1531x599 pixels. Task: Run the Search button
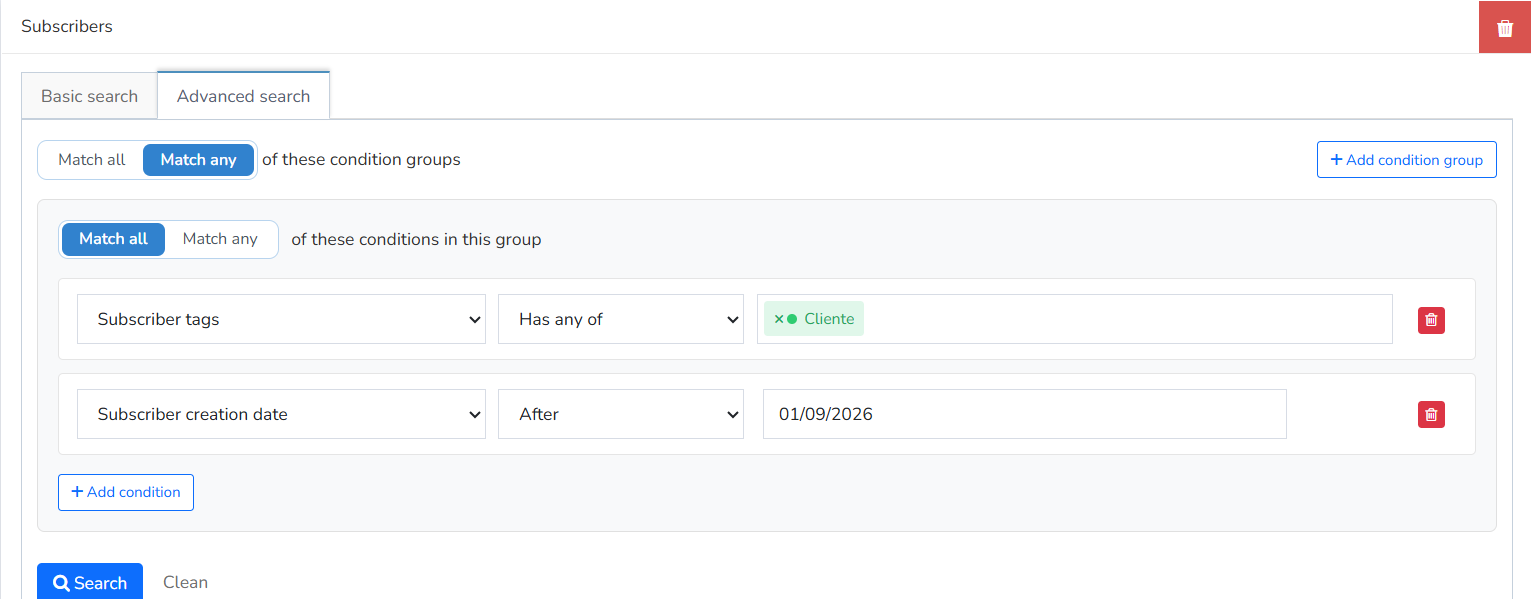click(x=90, y=582)
